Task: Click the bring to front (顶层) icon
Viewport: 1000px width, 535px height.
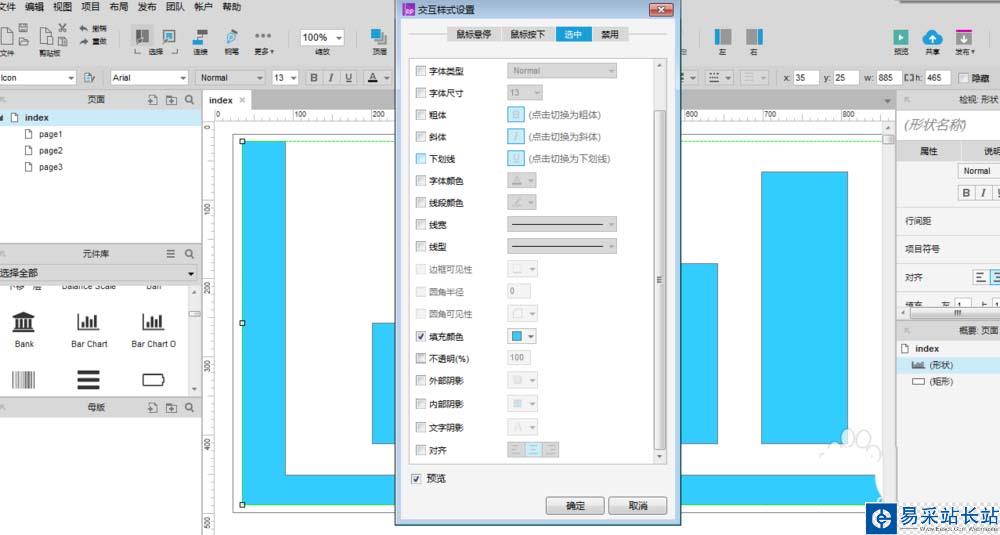Action: 379,37
